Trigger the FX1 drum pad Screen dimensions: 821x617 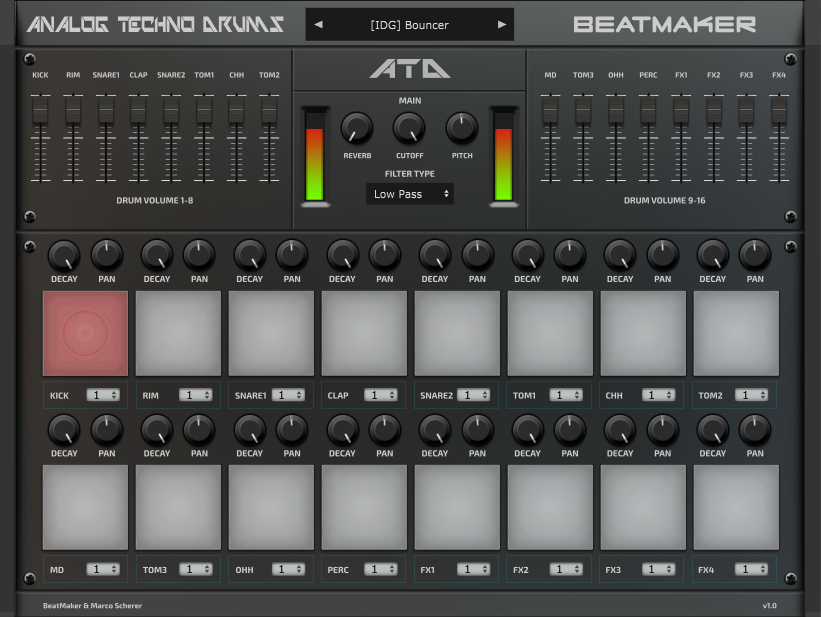click(457, 507)
